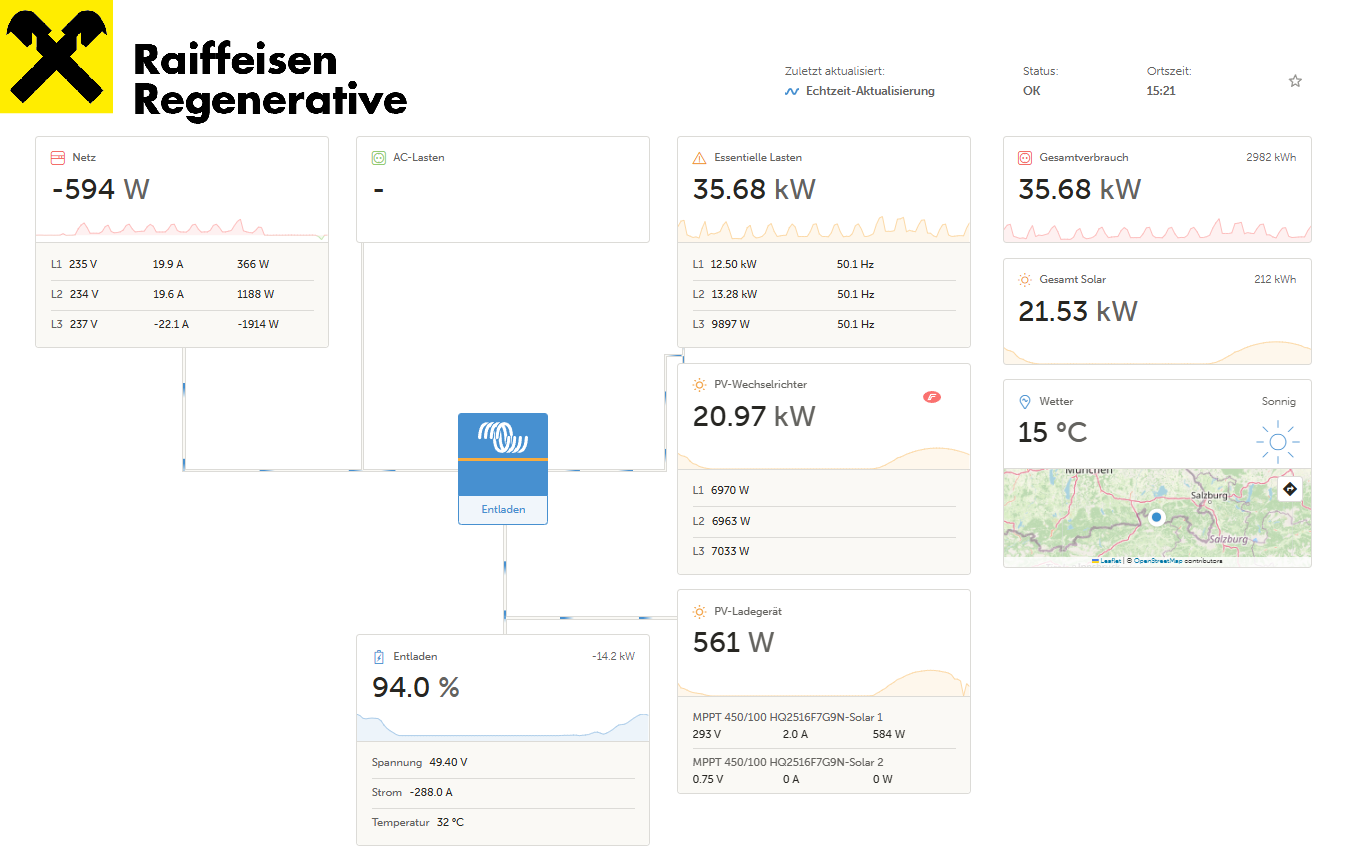Click the Gesamtverbrauch consumption icon
Viewport: 1350px width, 853px height.
point(1024,158)
